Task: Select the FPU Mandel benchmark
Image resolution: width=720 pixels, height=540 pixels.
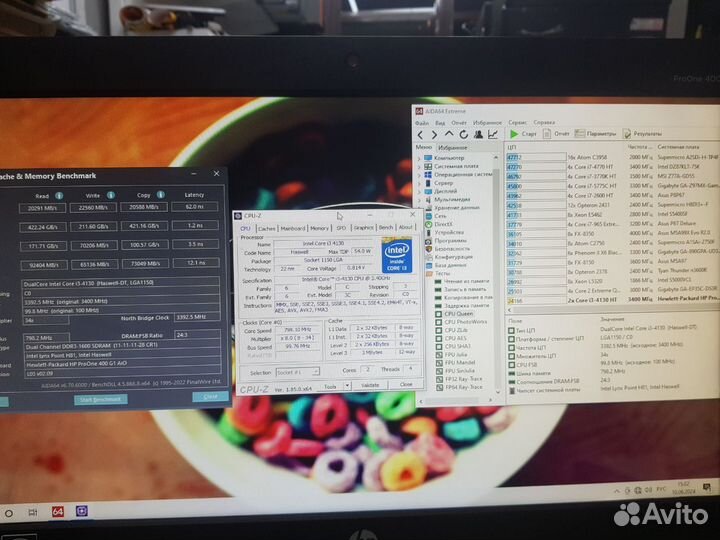Action: pos(455,363)
